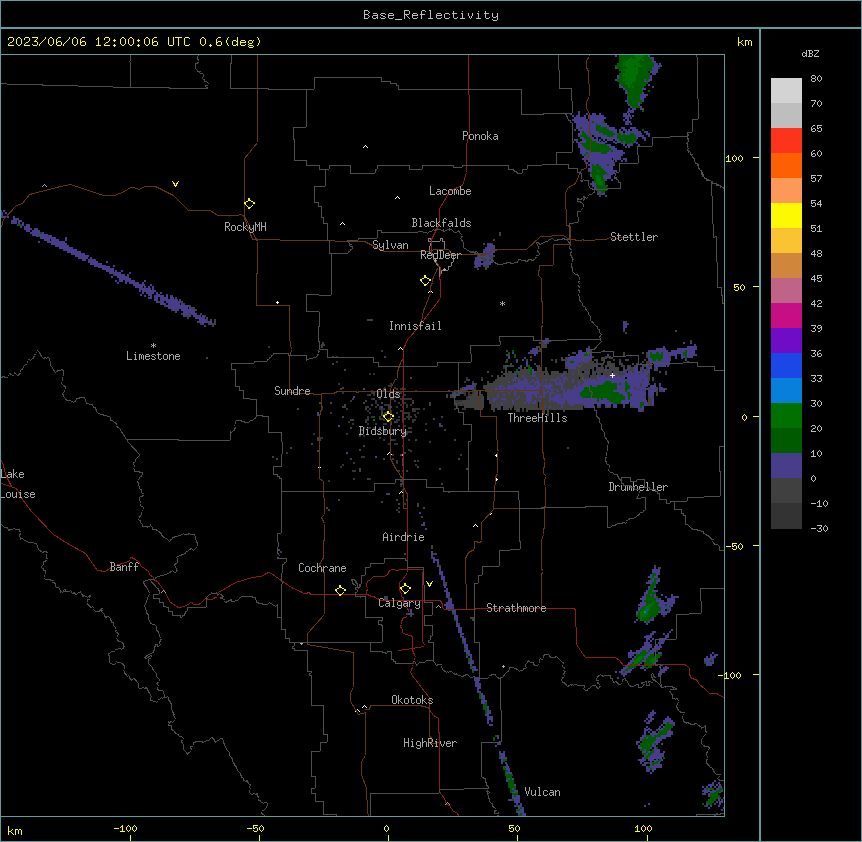Click the Strathmore label
This screenshot has width=862, height=842.
516,608
